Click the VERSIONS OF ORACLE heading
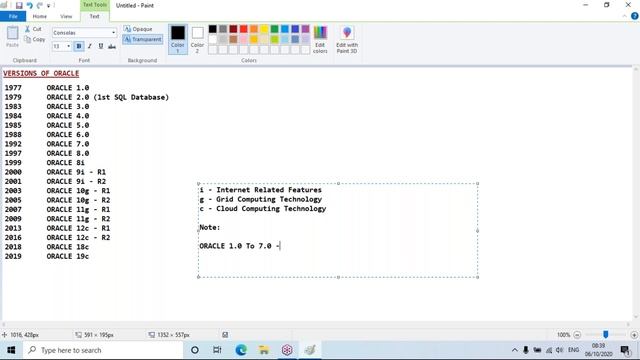 point(41,73)
